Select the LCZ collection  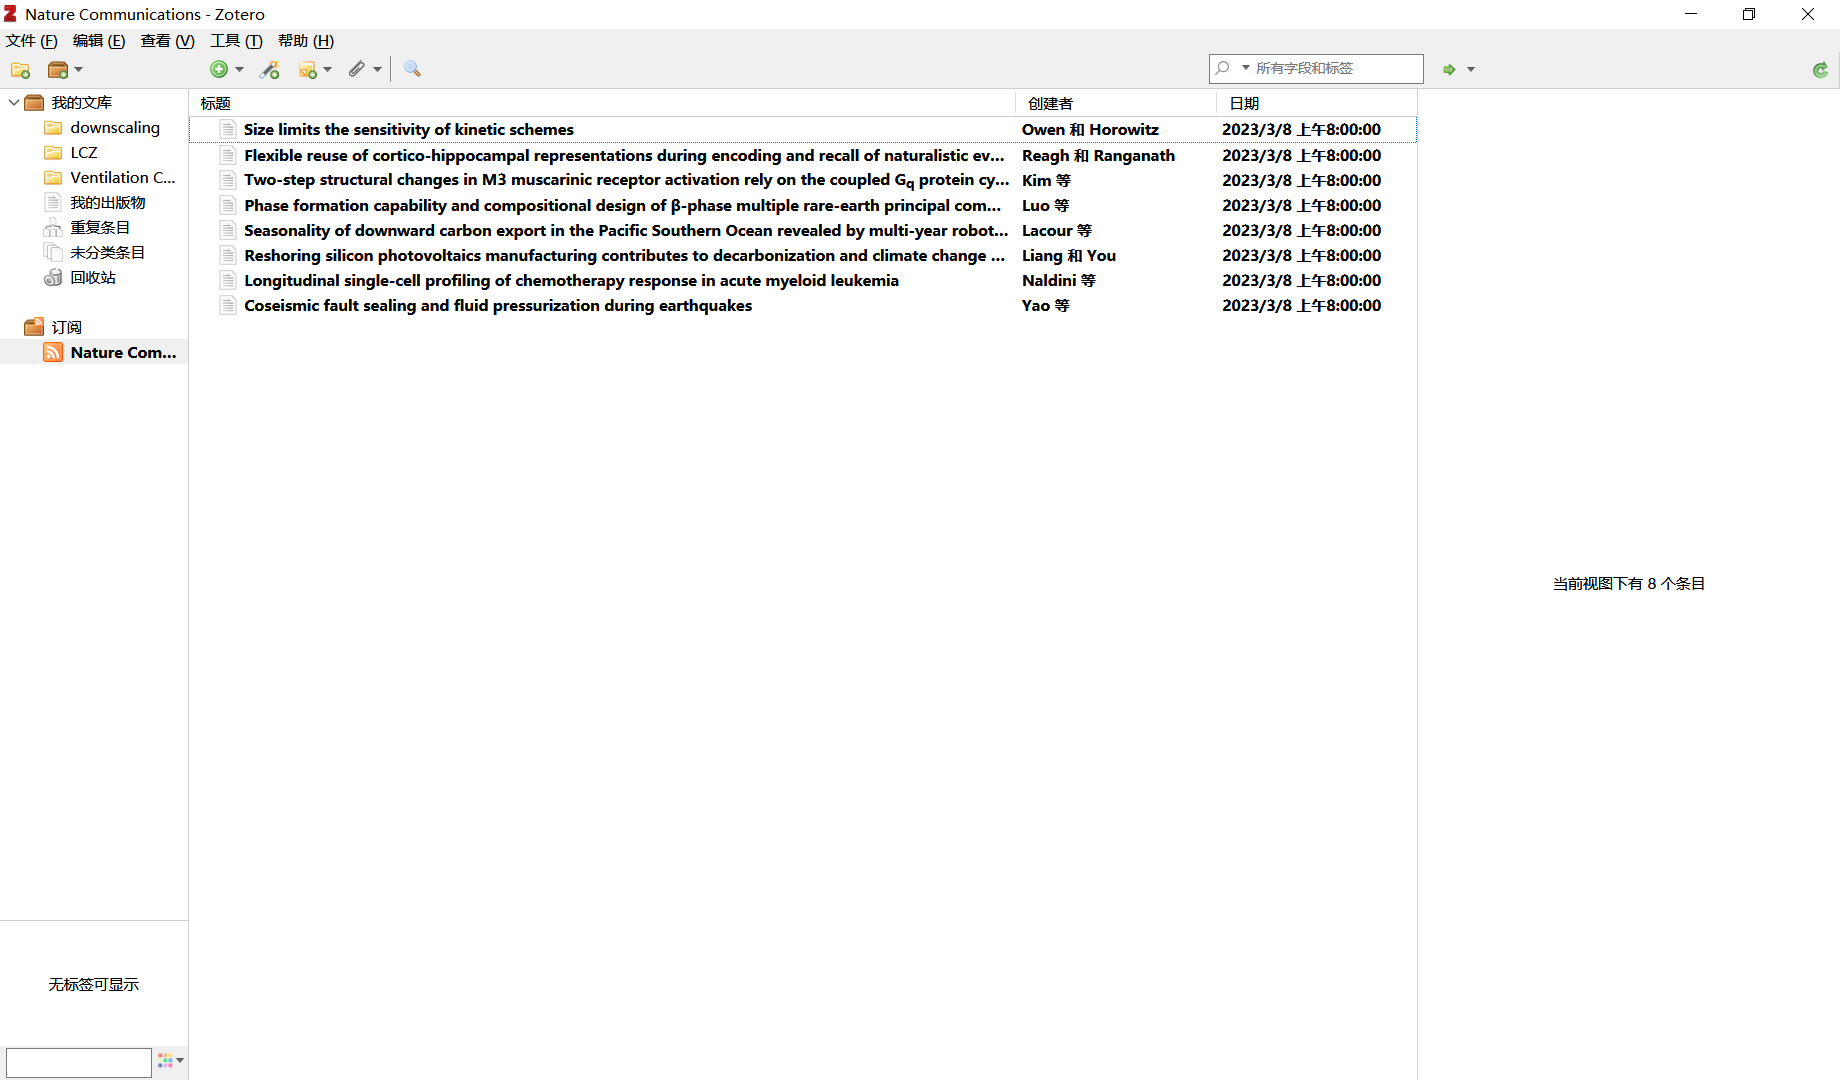click(x=84, y=153)
